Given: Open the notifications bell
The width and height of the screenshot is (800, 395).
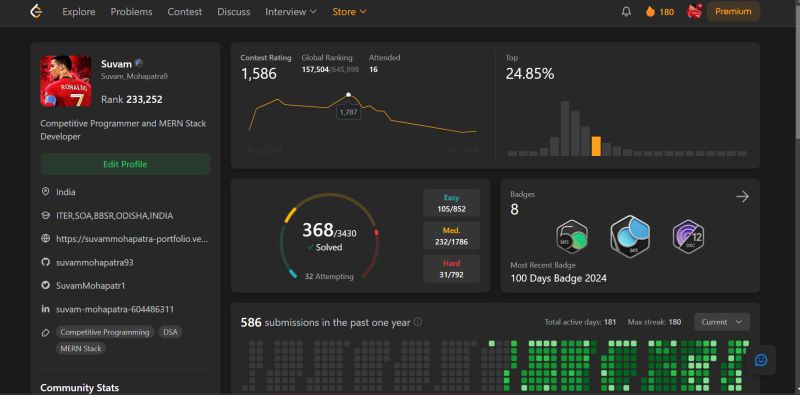Looking at the screenshot, I should tap(626, 12).
